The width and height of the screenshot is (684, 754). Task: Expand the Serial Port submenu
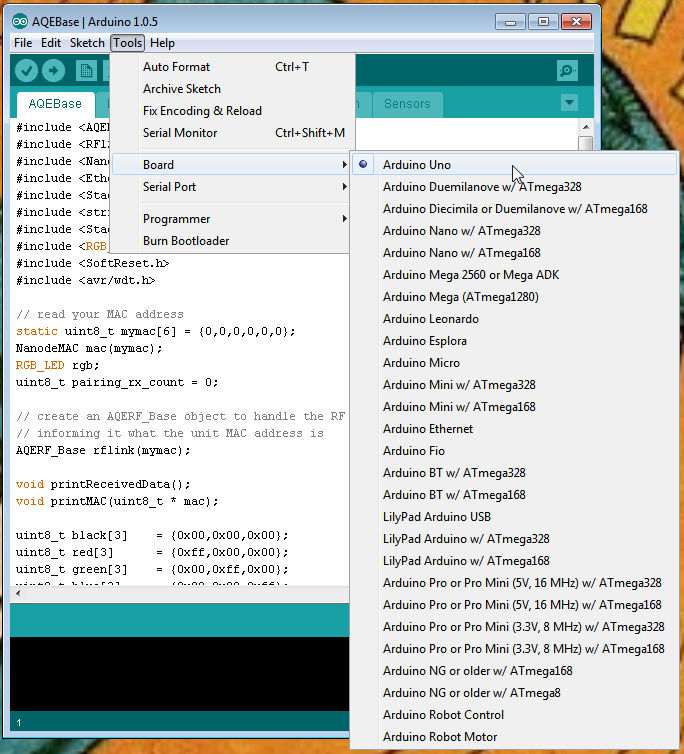pos(230,187)
